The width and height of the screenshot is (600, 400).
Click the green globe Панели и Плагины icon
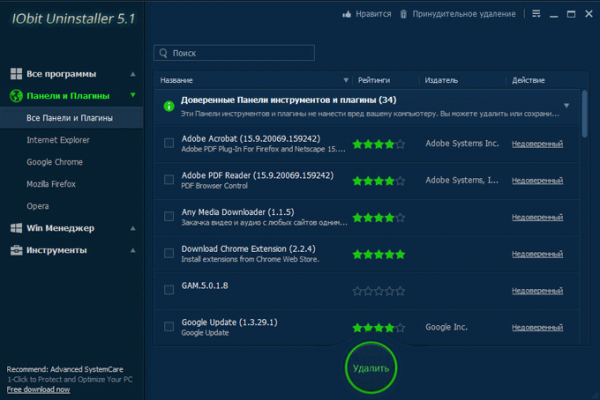[x=16, y=96]
